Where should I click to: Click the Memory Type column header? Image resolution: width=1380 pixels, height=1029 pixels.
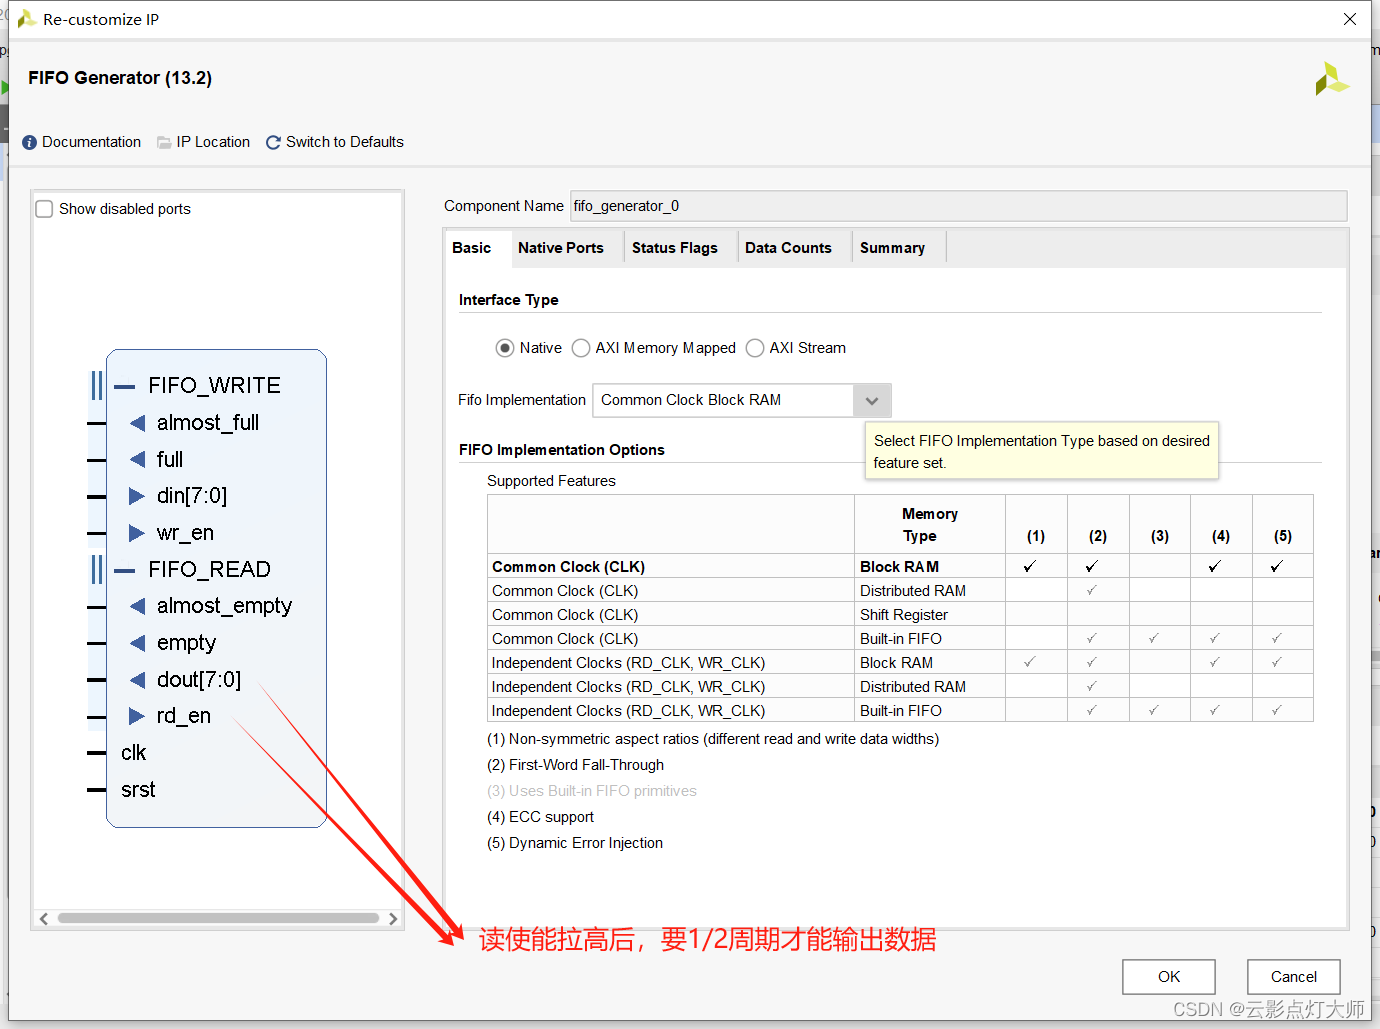coord(930,525)
